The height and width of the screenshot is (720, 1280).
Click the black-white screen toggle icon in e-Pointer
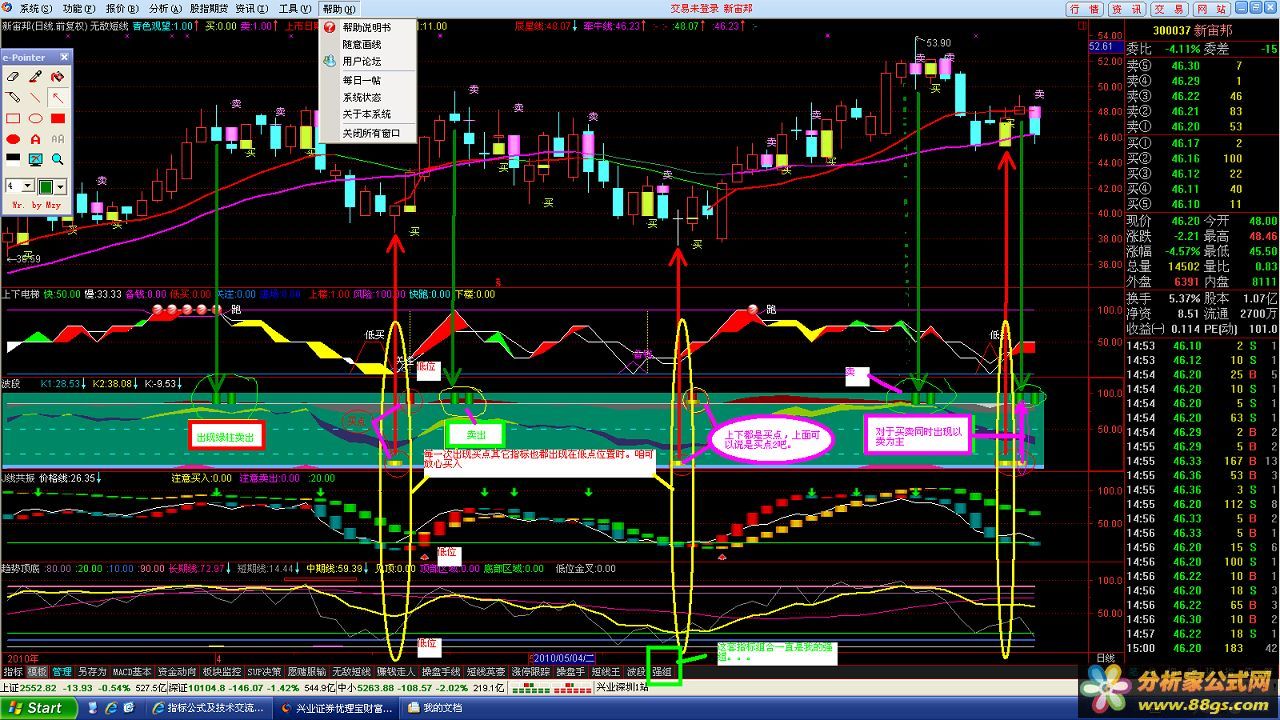click(14, 159)
